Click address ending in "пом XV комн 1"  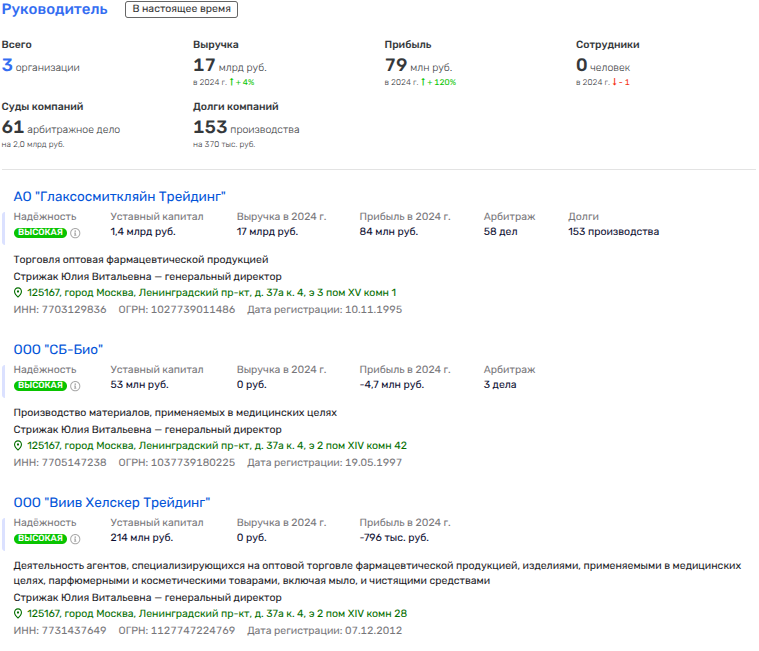pos(212,293)
